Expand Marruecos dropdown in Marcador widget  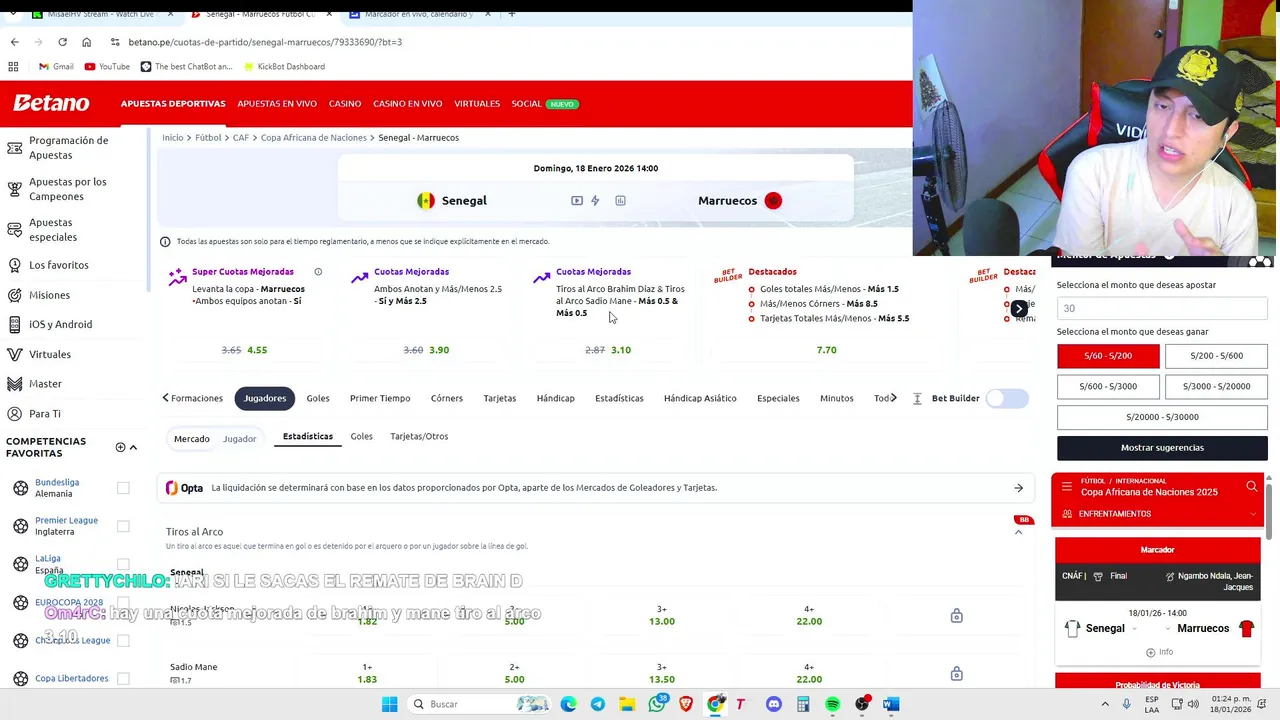1168,629
